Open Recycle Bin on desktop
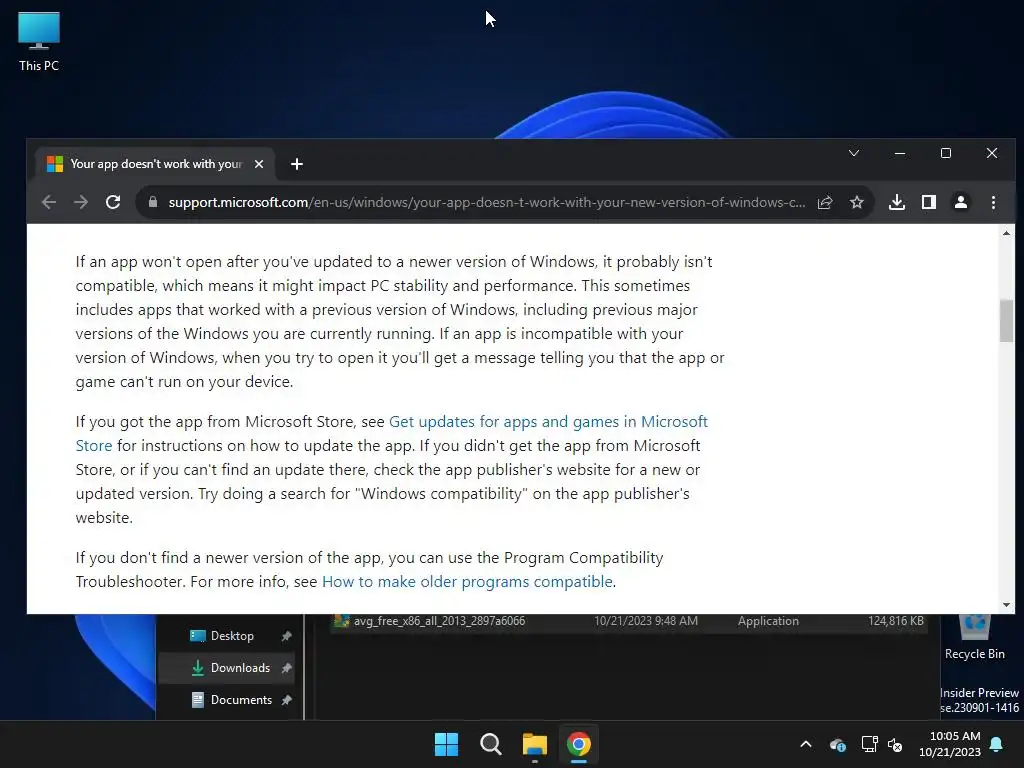The image size is (1024, 768). click(x=974, y=638)
